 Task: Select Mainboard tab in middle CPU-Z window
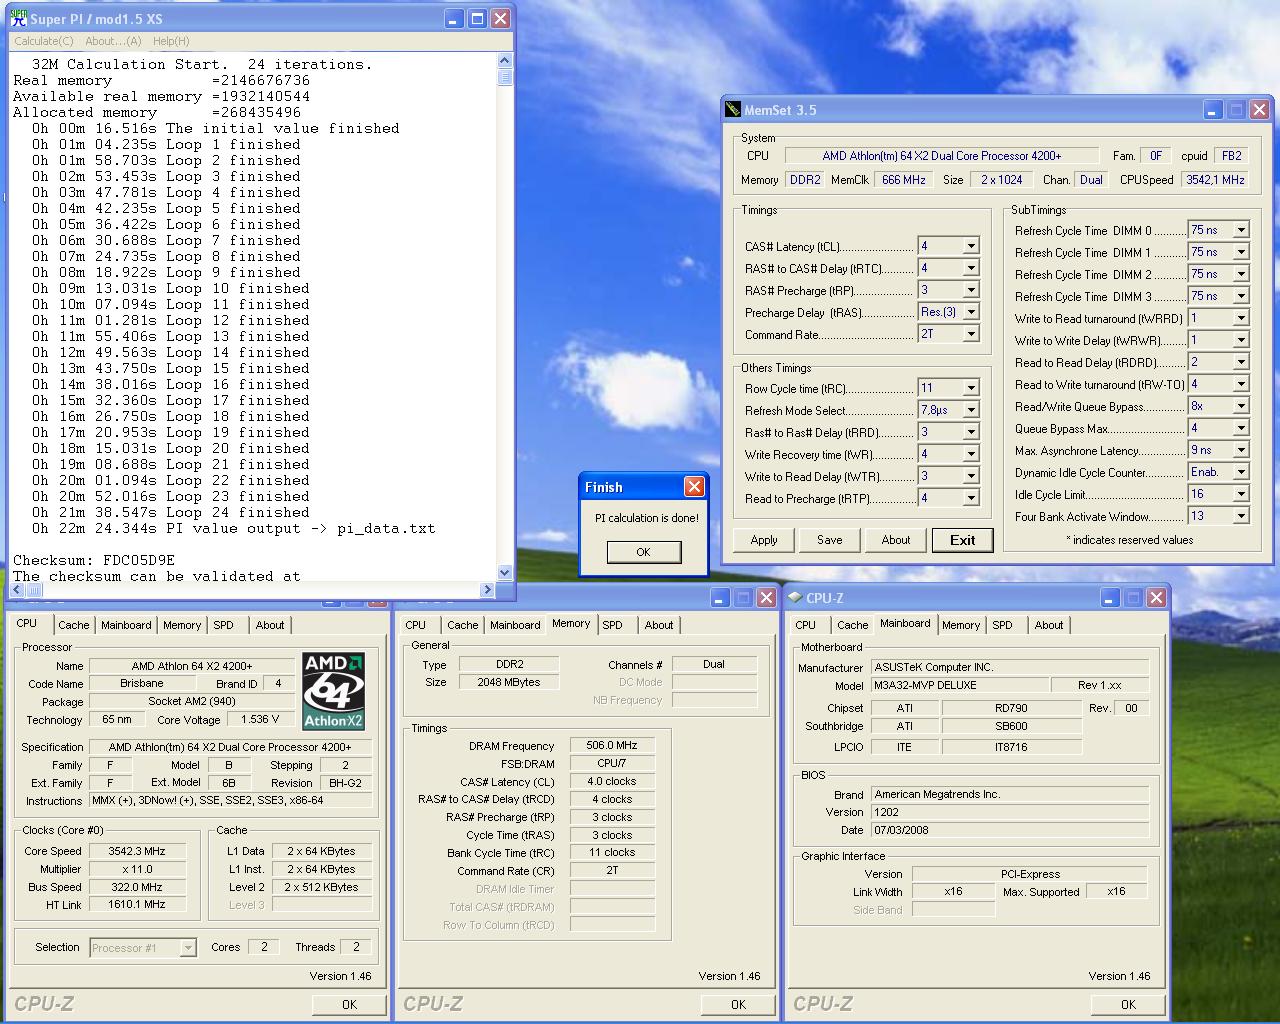515,625
